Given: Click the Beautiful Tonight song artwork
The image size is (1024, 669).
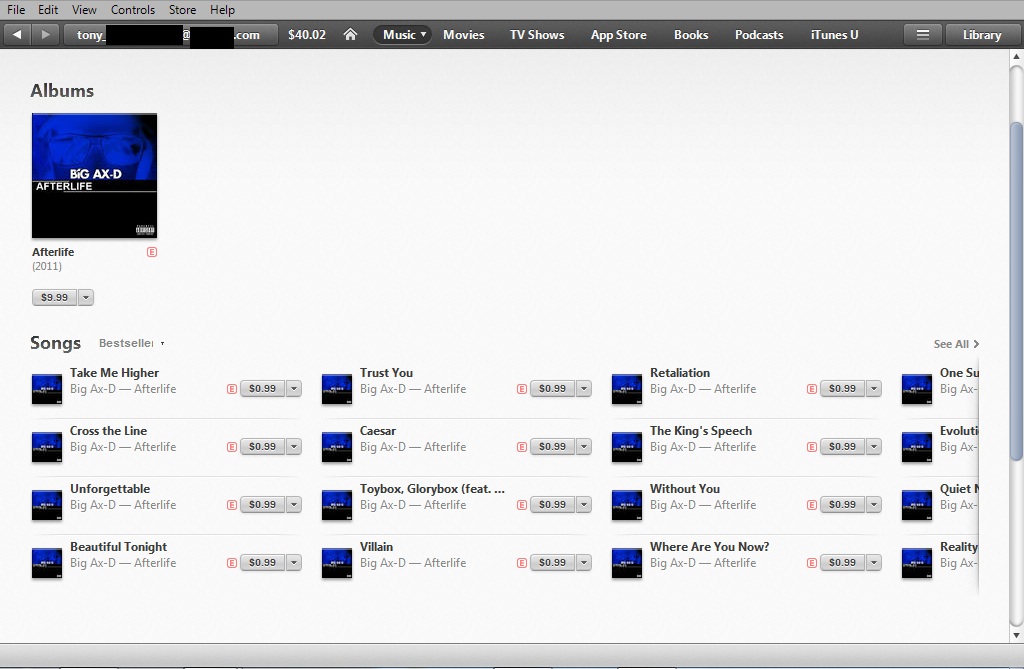Looking at the screenshot, I should 47,563.
